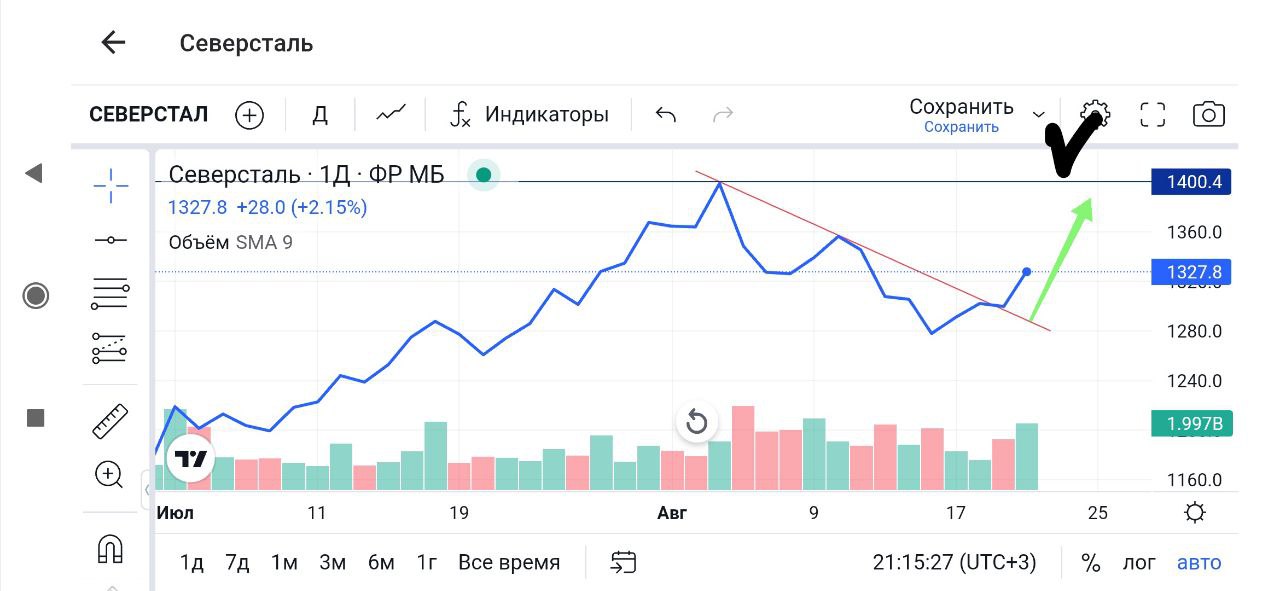Add symbol with the plus compare icon
The width and height of the screenshot is (1280, 591).
pos(249,115)
